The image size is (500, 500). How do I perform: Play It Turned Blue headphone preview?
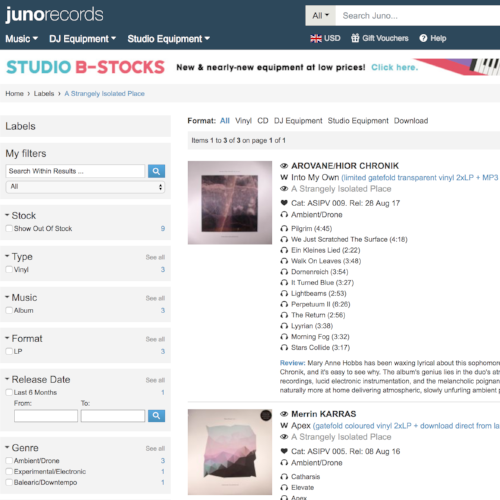click(284, 283)
